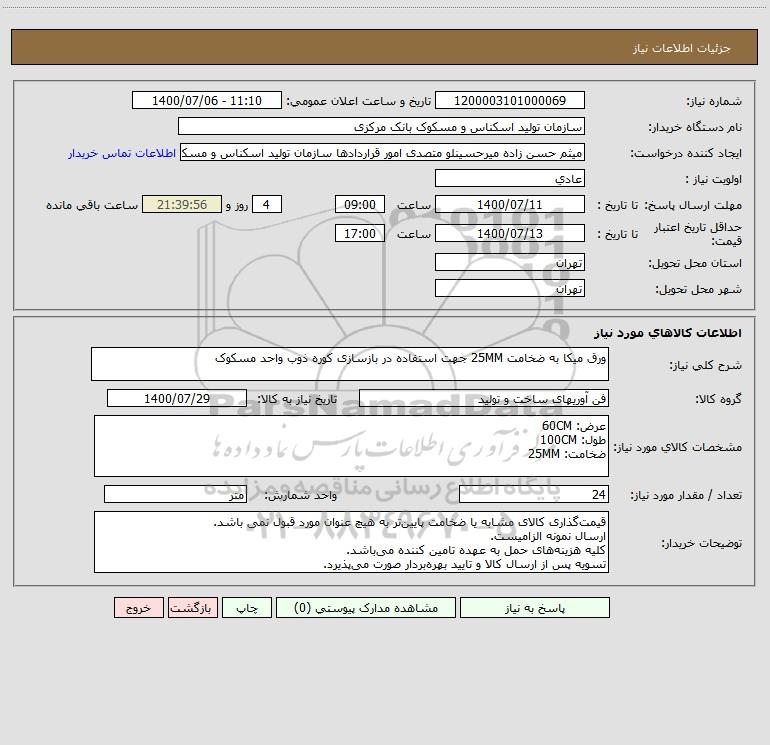
Task: Click the 'نام دستگاه خریدار:' label
Action: point(695,128)
